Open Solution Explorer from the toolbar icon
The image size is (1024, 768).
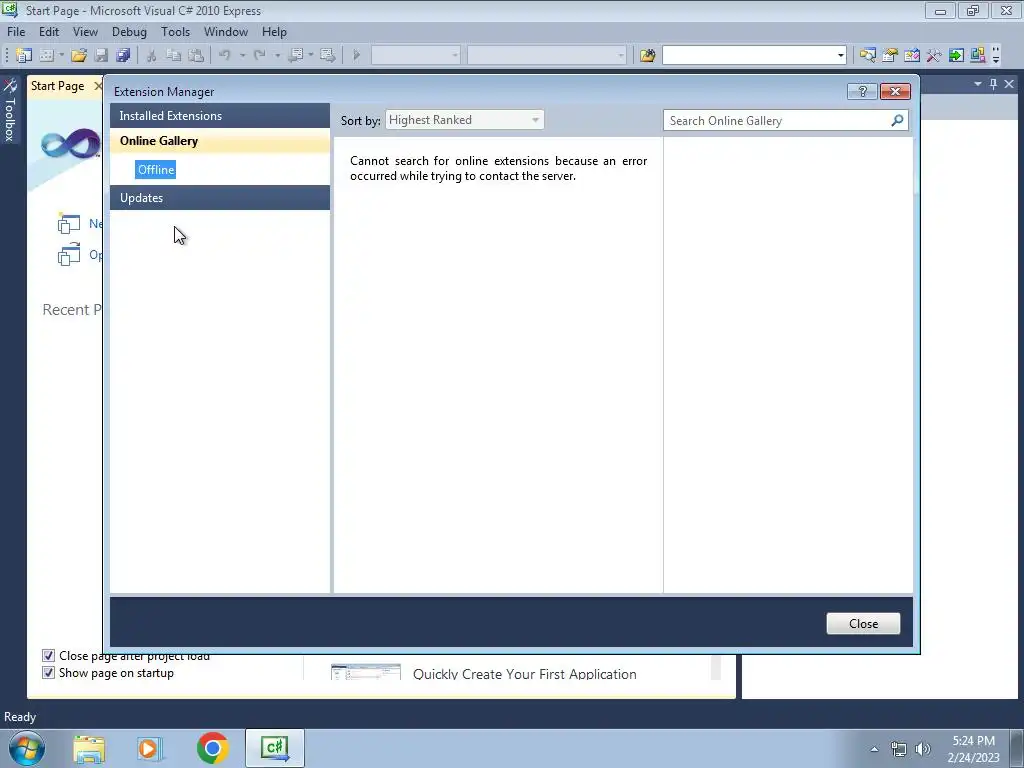tap(867, 56)
